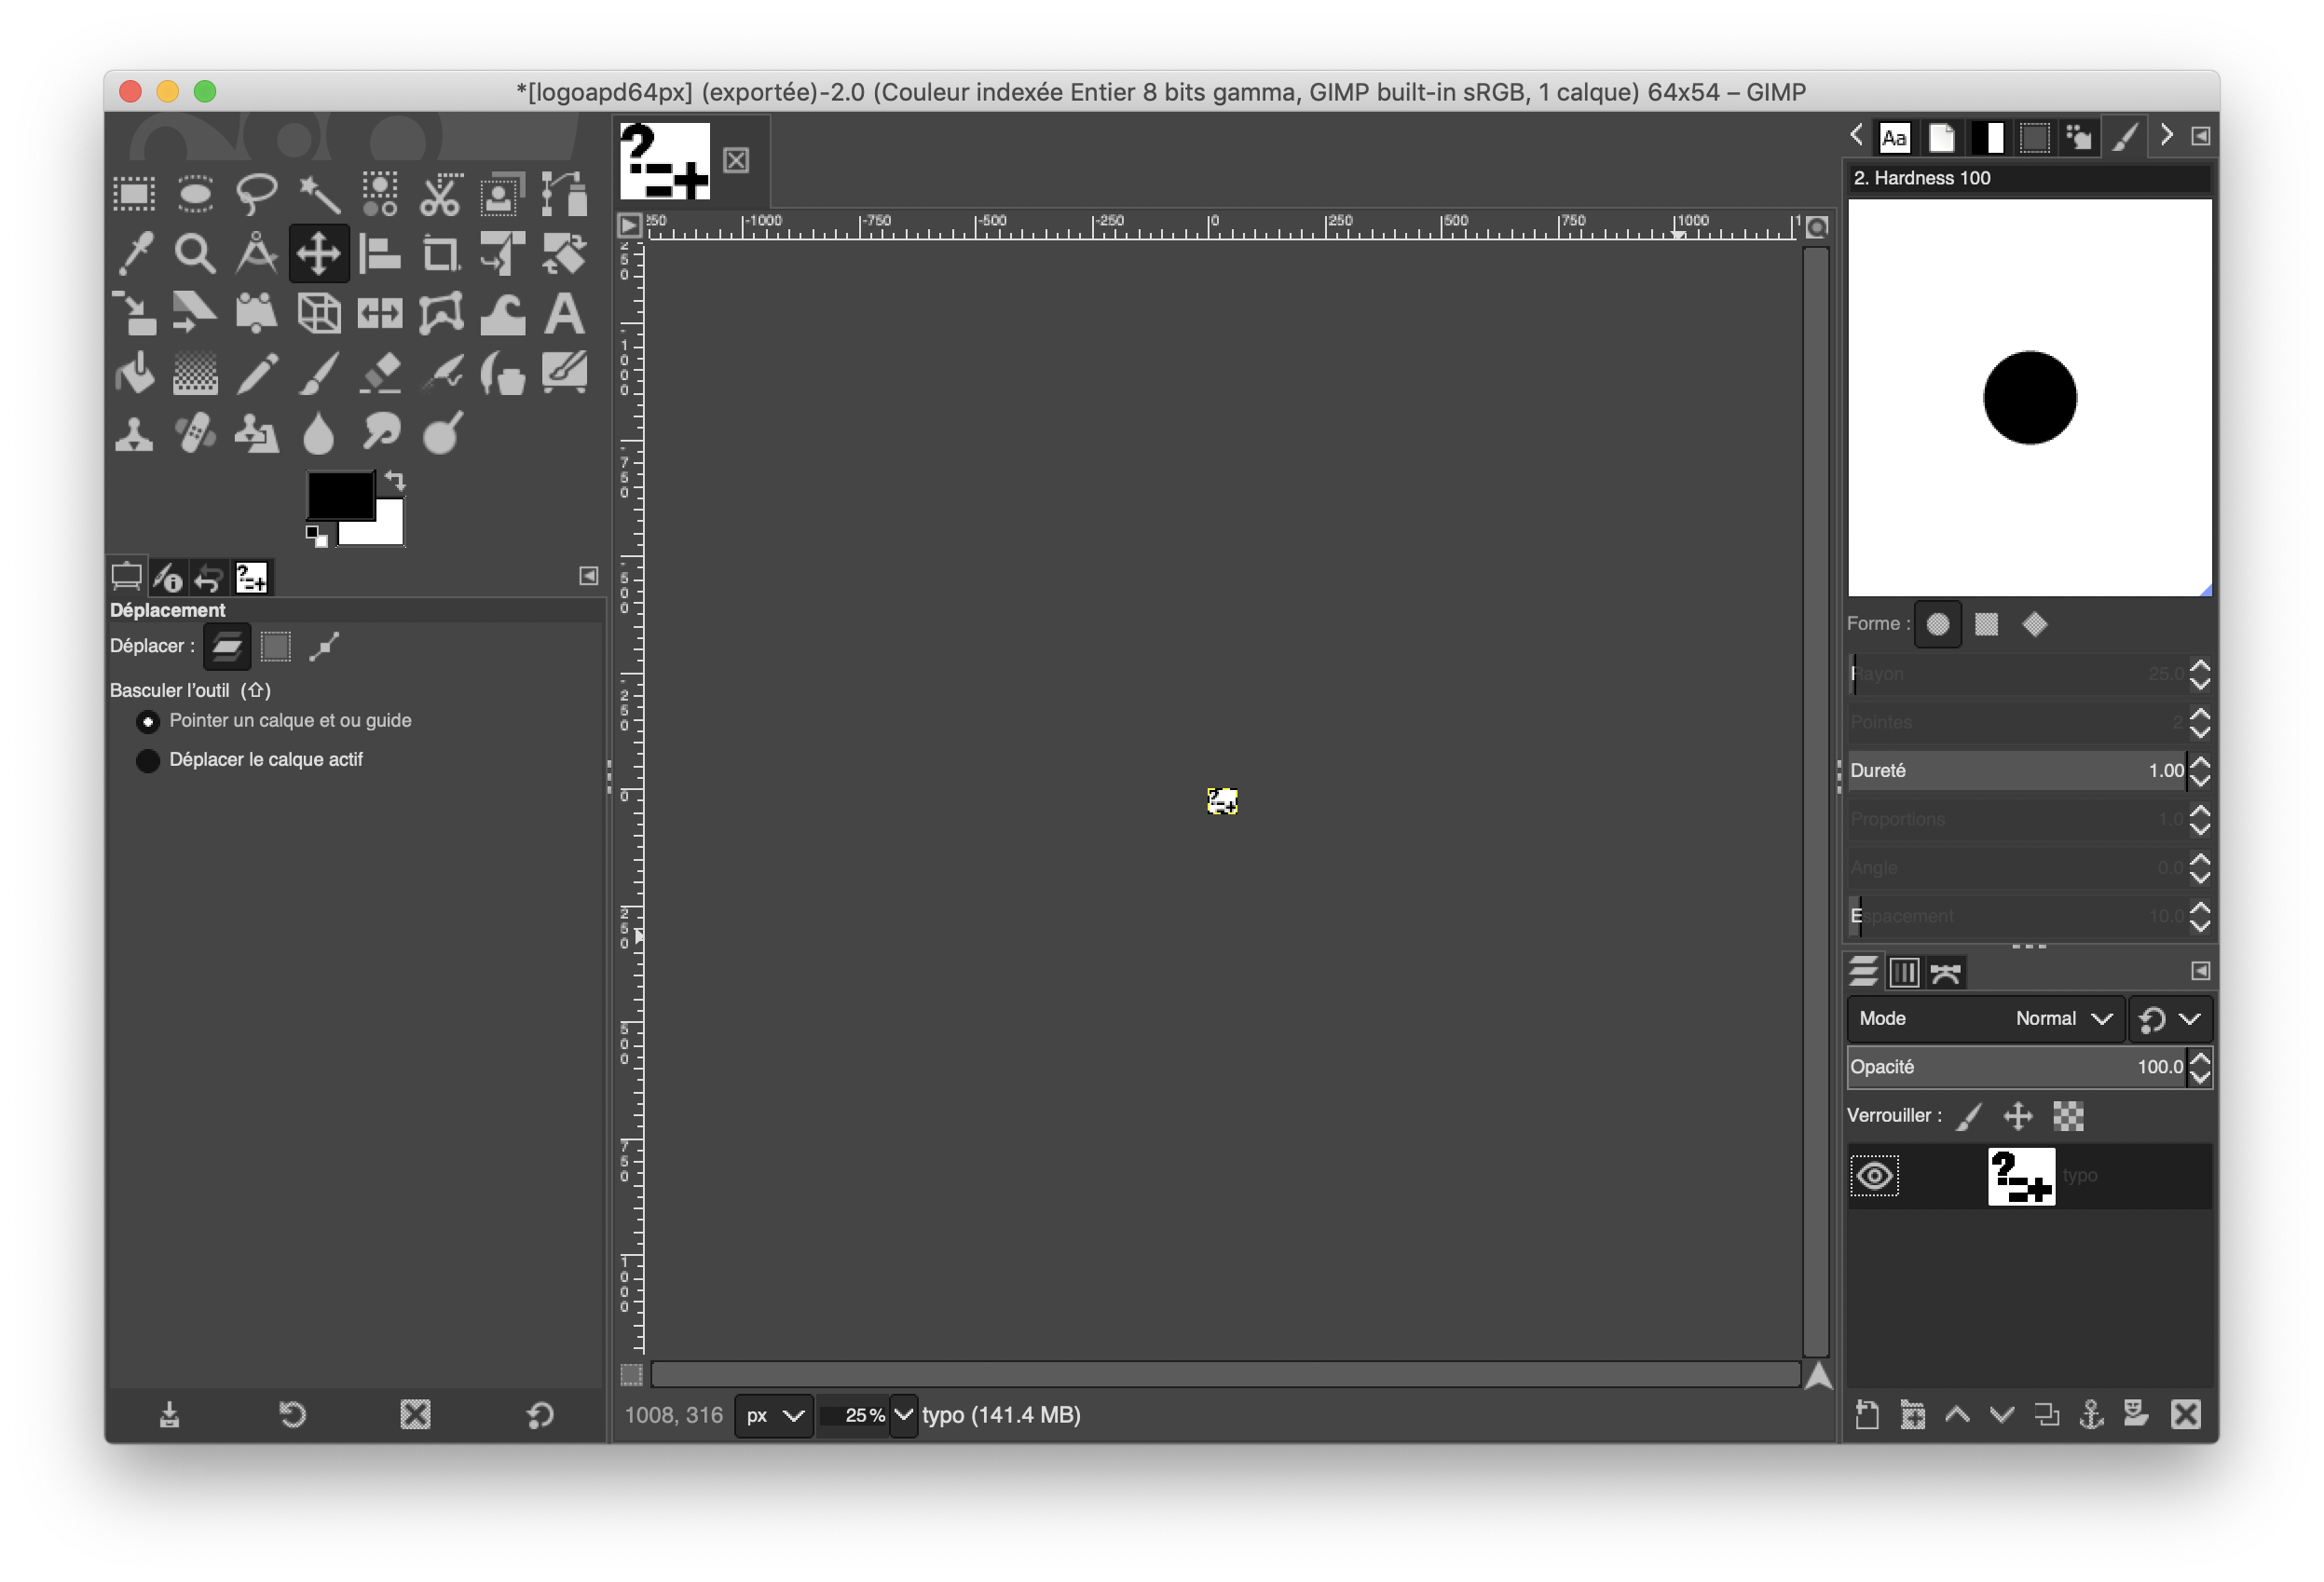This screenshot has width=2324, height=1582.
Task: Choose the Rectangle Select tool
Action: coord(134,194)
